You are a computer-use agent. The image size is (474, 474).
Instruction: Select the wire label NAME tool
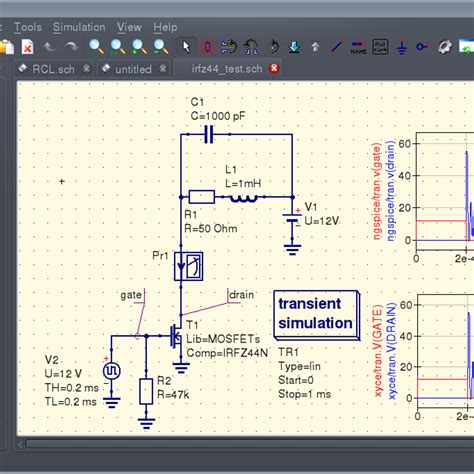tap(358, 47)
